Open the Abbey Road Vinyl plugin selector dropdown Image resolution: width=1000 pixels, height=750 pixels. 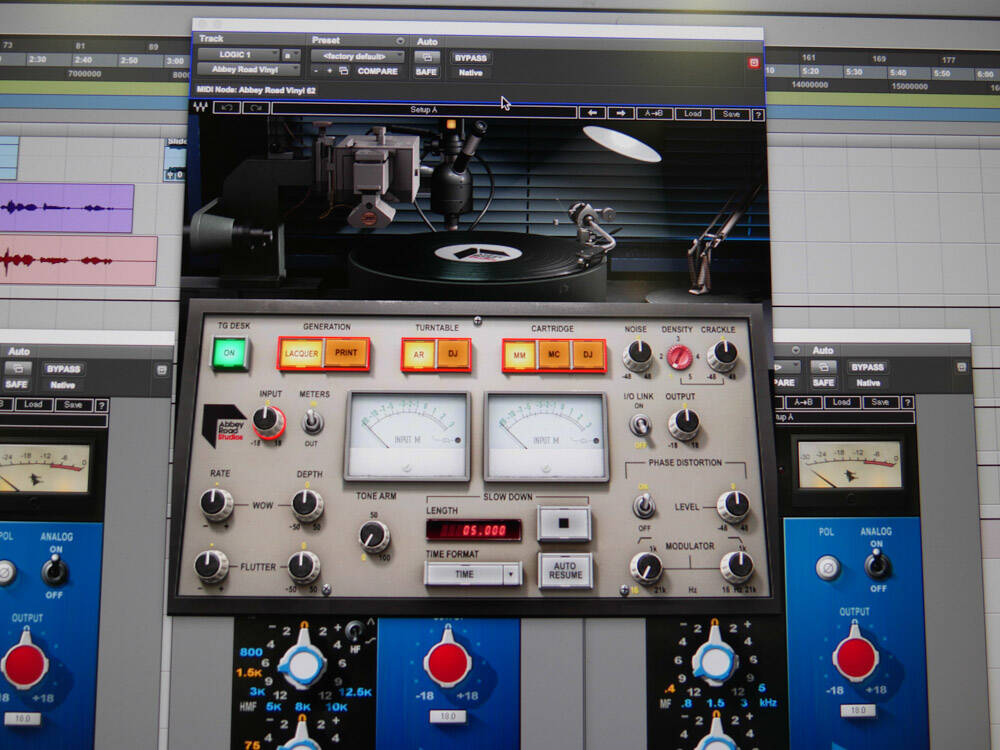pyautogui.click(x=248, y=69)
